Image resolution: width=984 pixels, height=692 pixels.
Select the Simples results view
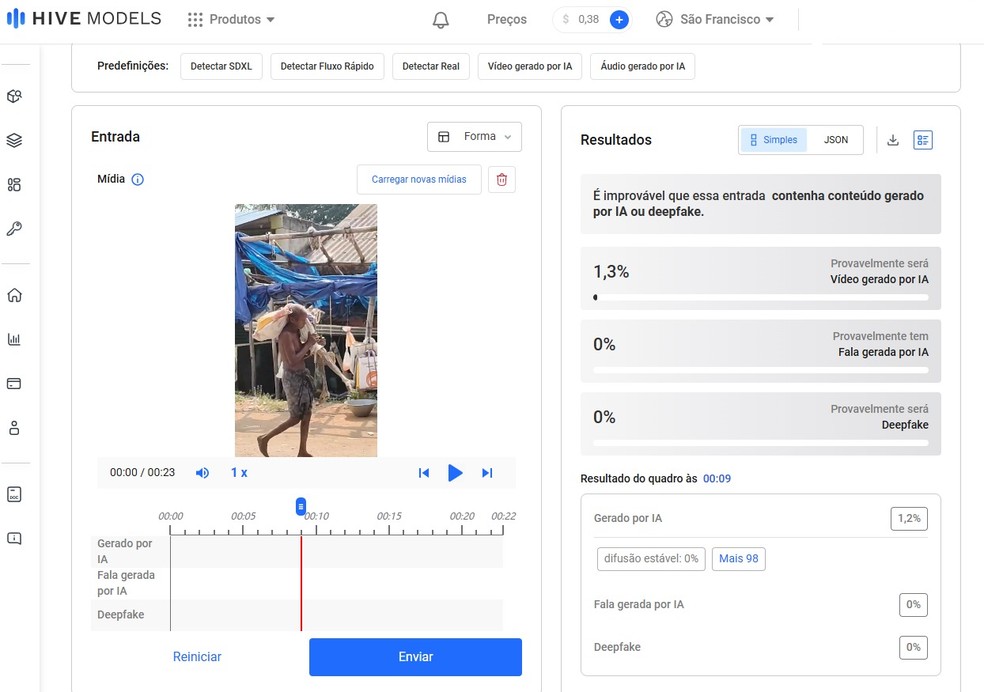click(x=773, y=140)
